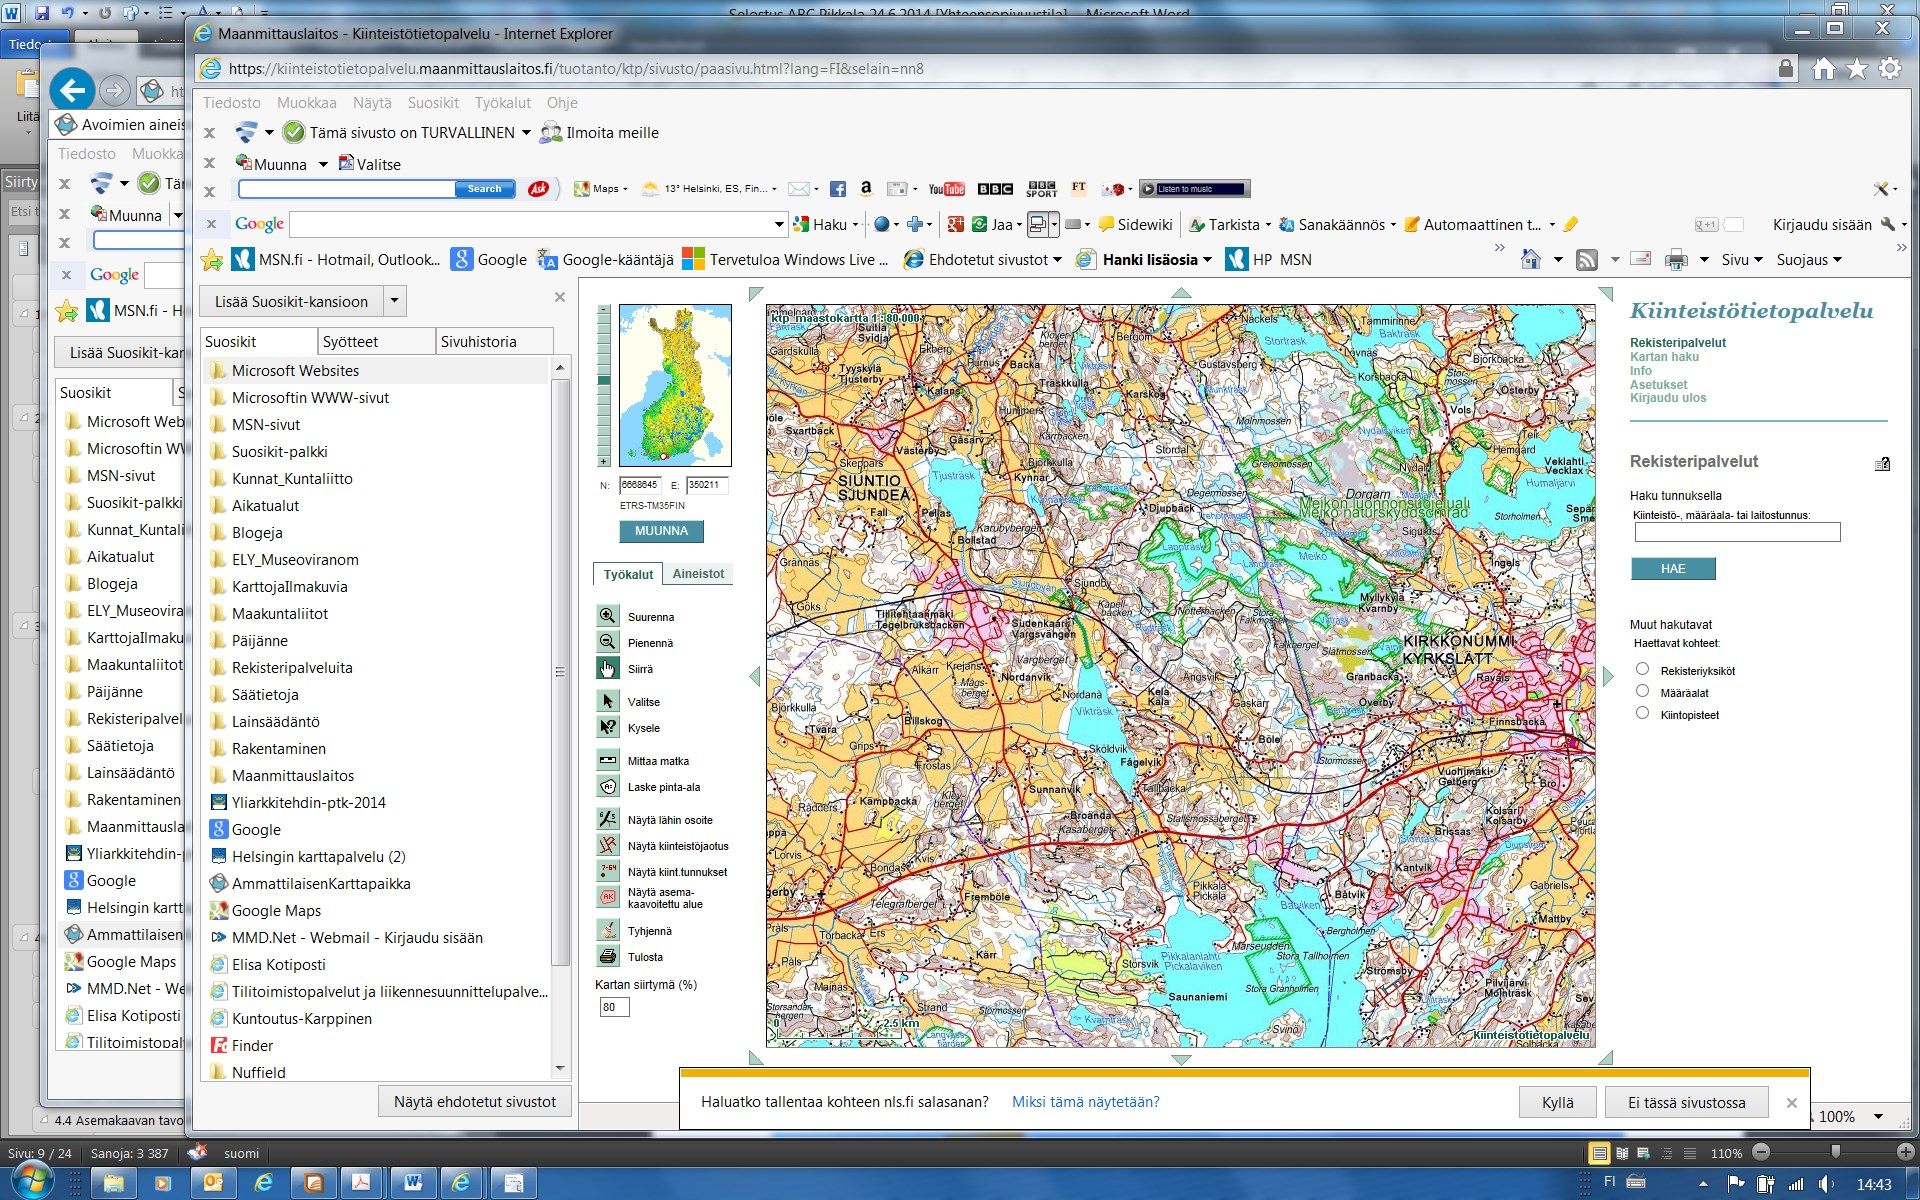Click the Finland overview map thumbnail
1920x1200 pixels.
[x=675, y=385]
